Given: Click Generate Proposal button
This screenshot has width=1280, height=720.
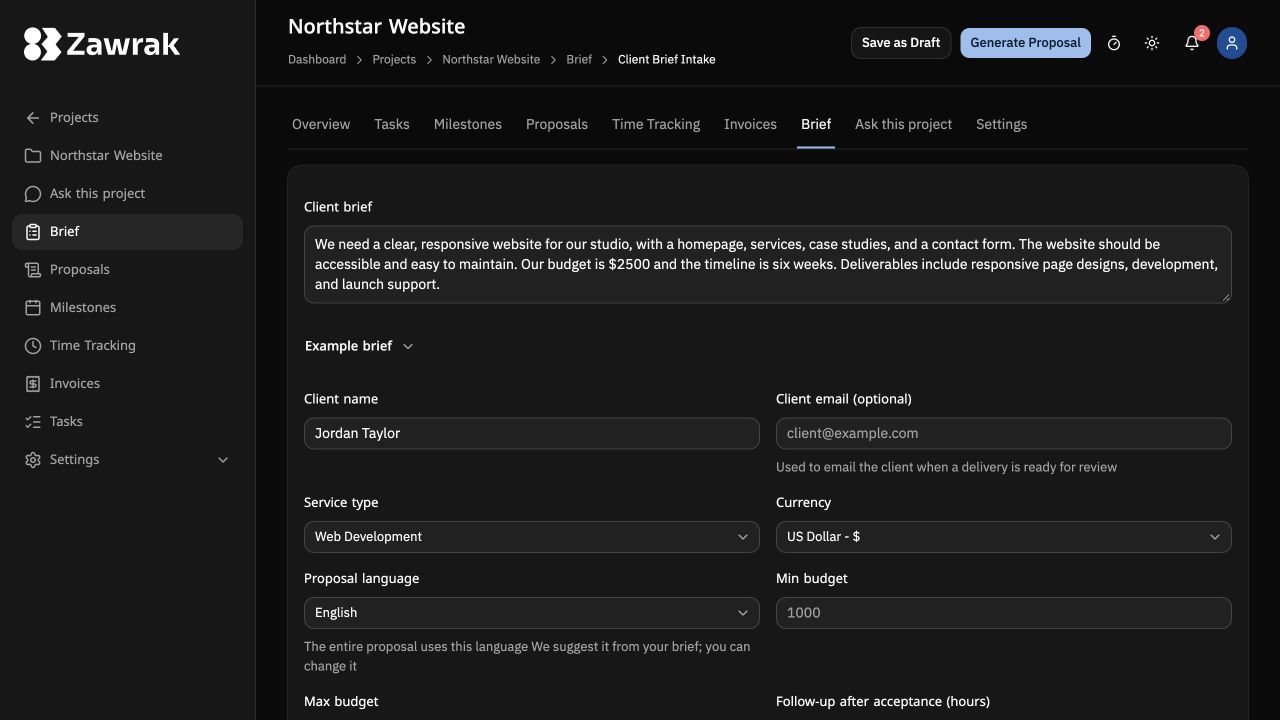Looking at the screenshot, I should pos(1026,43).
